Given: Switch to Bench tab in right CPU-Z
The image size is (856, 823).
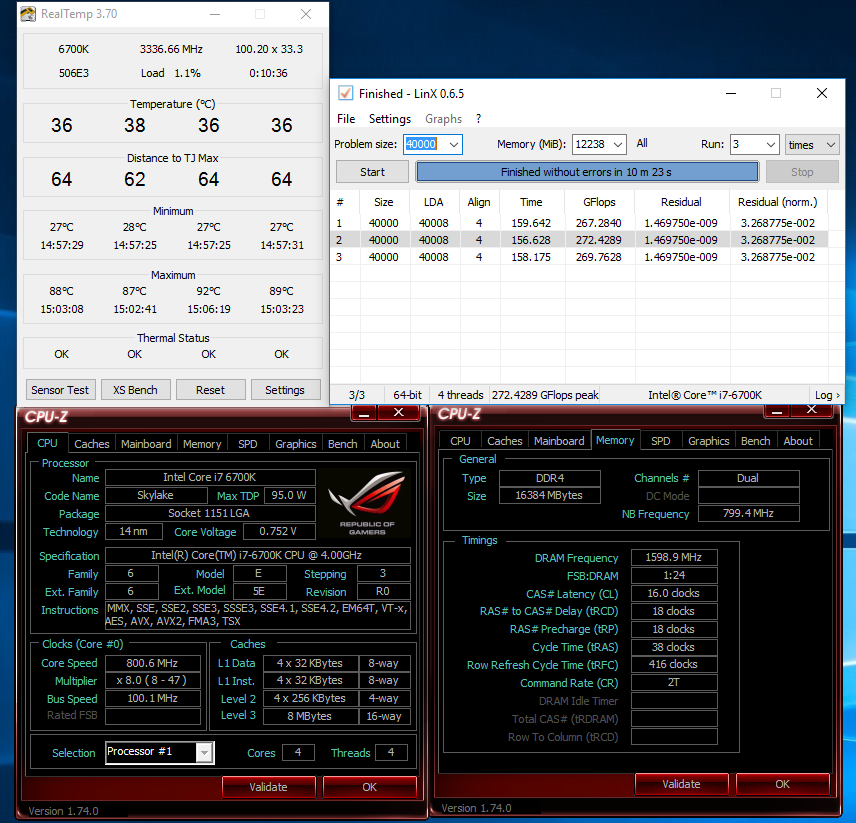Looking at the screenshot, I should click(756, 441).
